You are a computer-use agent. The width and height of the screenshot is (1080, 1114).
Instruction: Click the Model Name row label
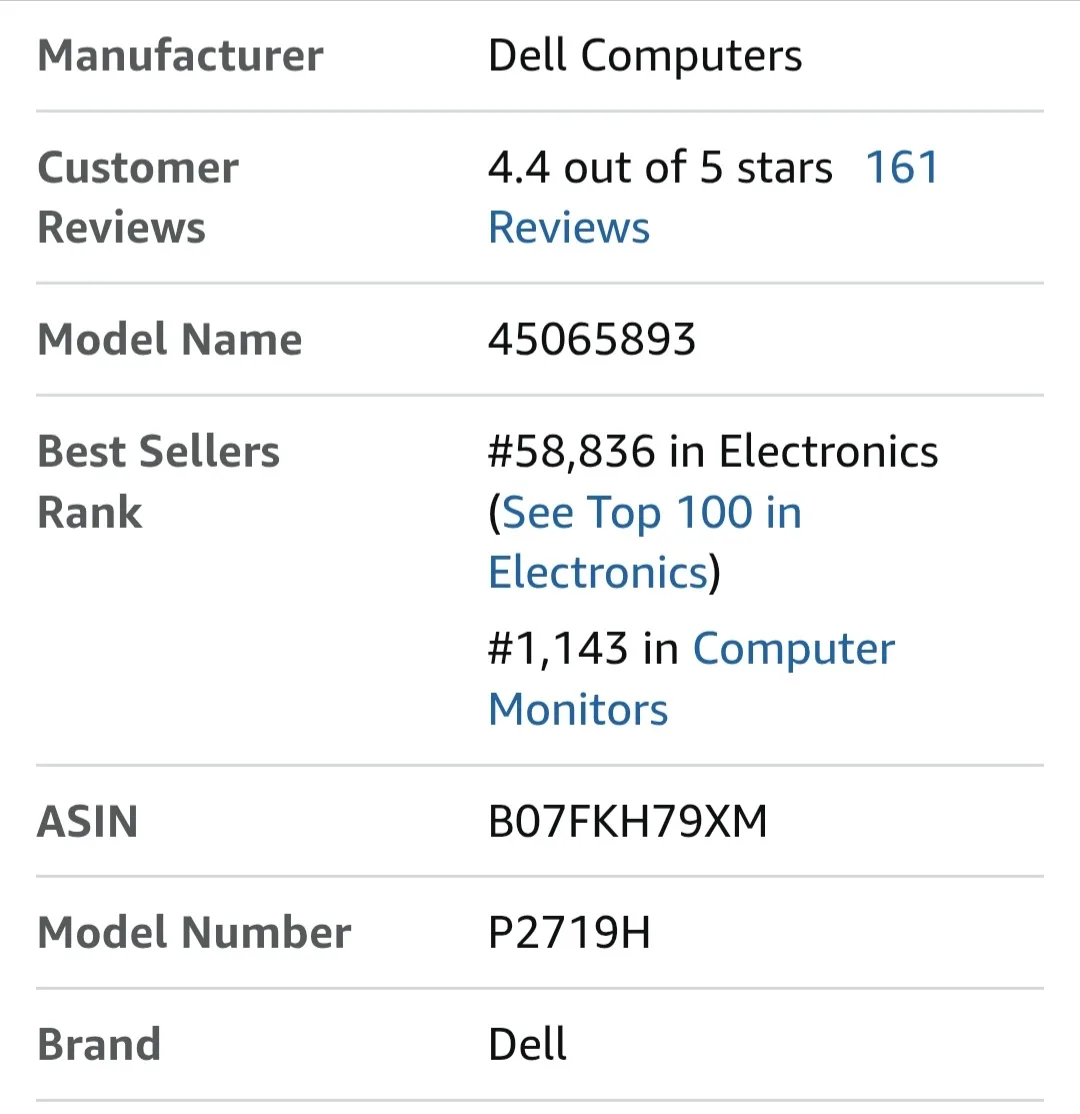coord(169,340)
